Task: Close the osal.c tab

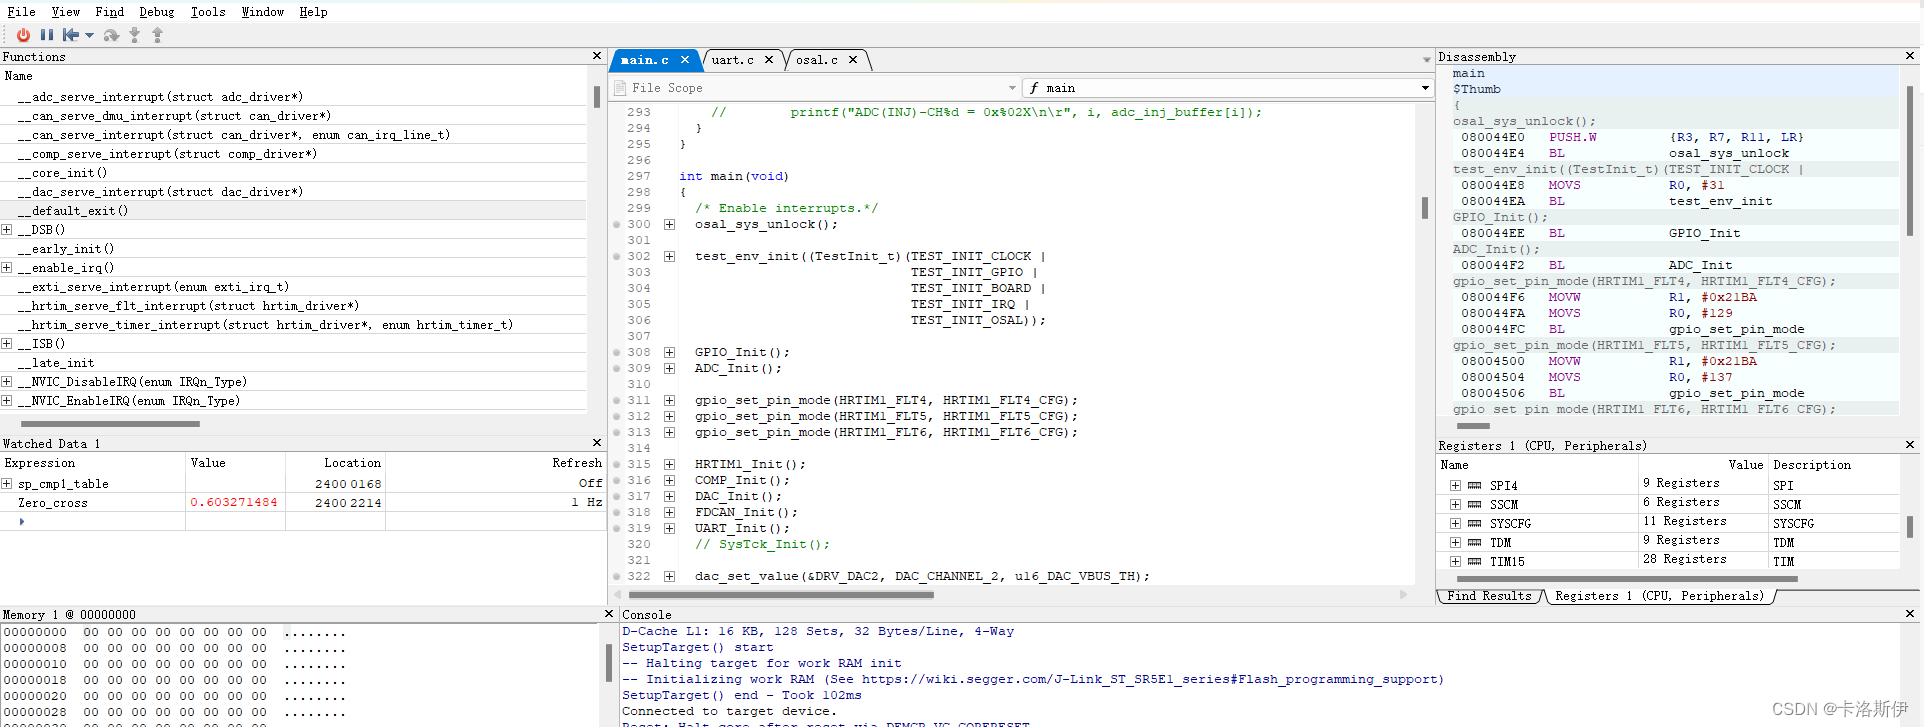Action: (853, 60)
